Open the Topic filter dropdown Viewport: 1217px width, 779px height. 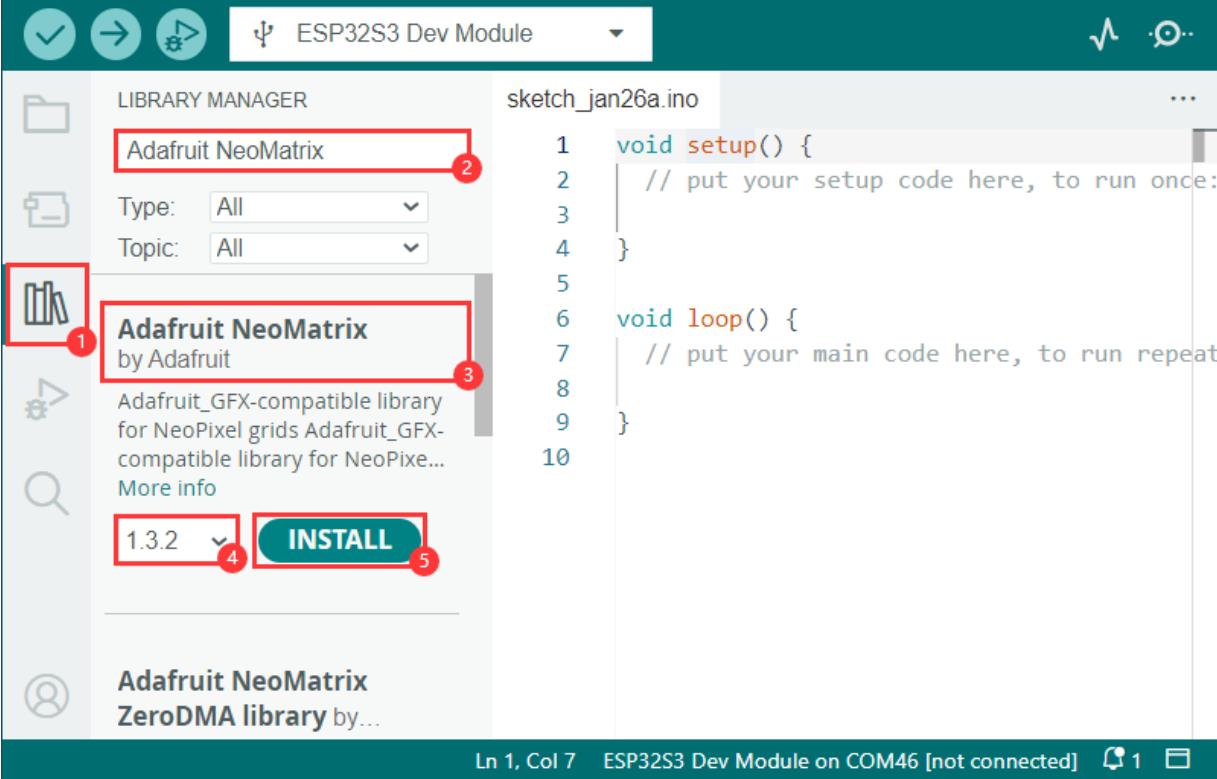[x=318, y=247]
